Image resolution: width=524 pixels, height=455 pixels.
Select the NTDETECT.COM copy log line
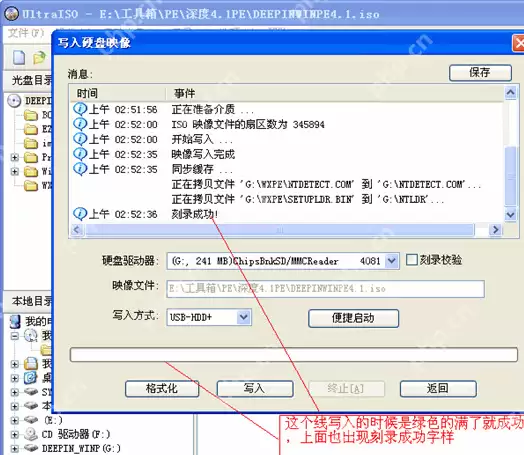326,184
